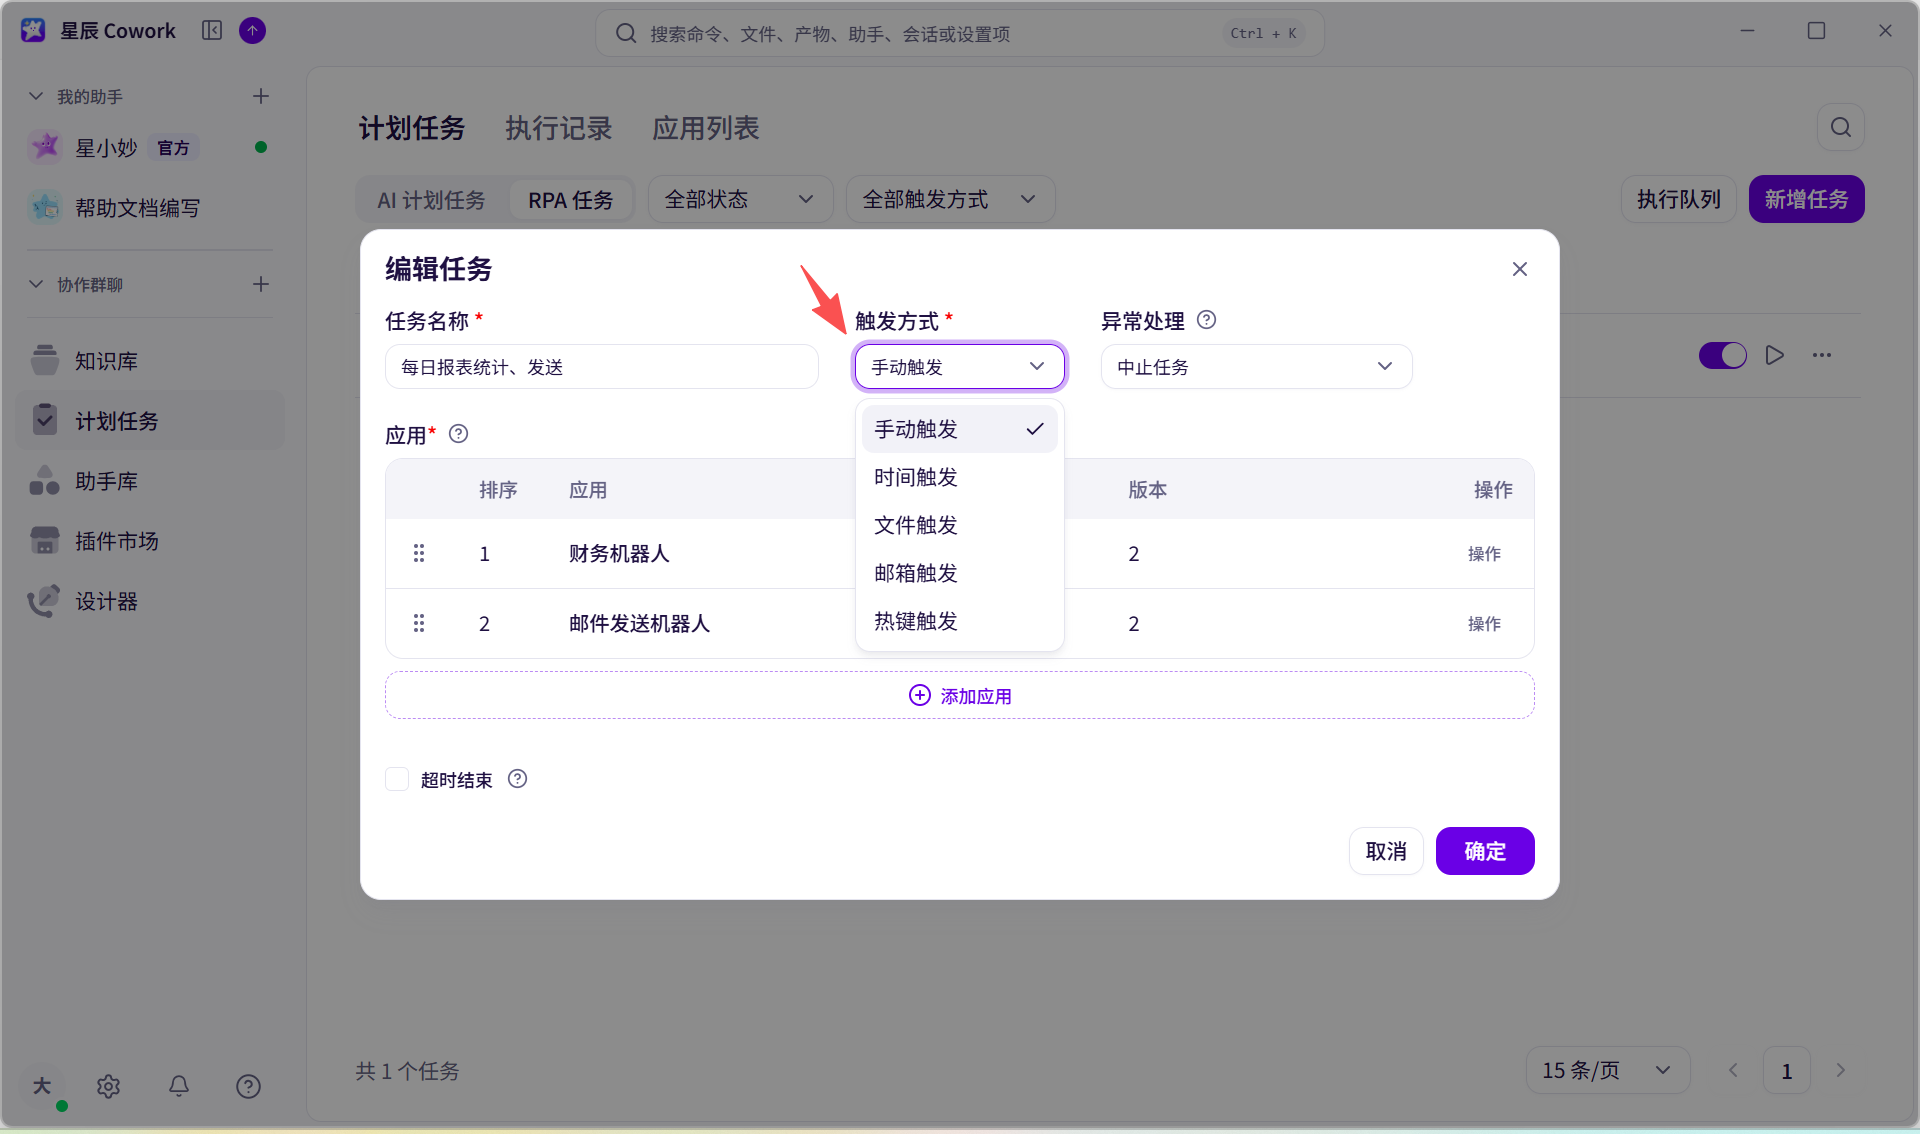
Task: Click the user avatar at bottom left
Action: coord(43,1086)
